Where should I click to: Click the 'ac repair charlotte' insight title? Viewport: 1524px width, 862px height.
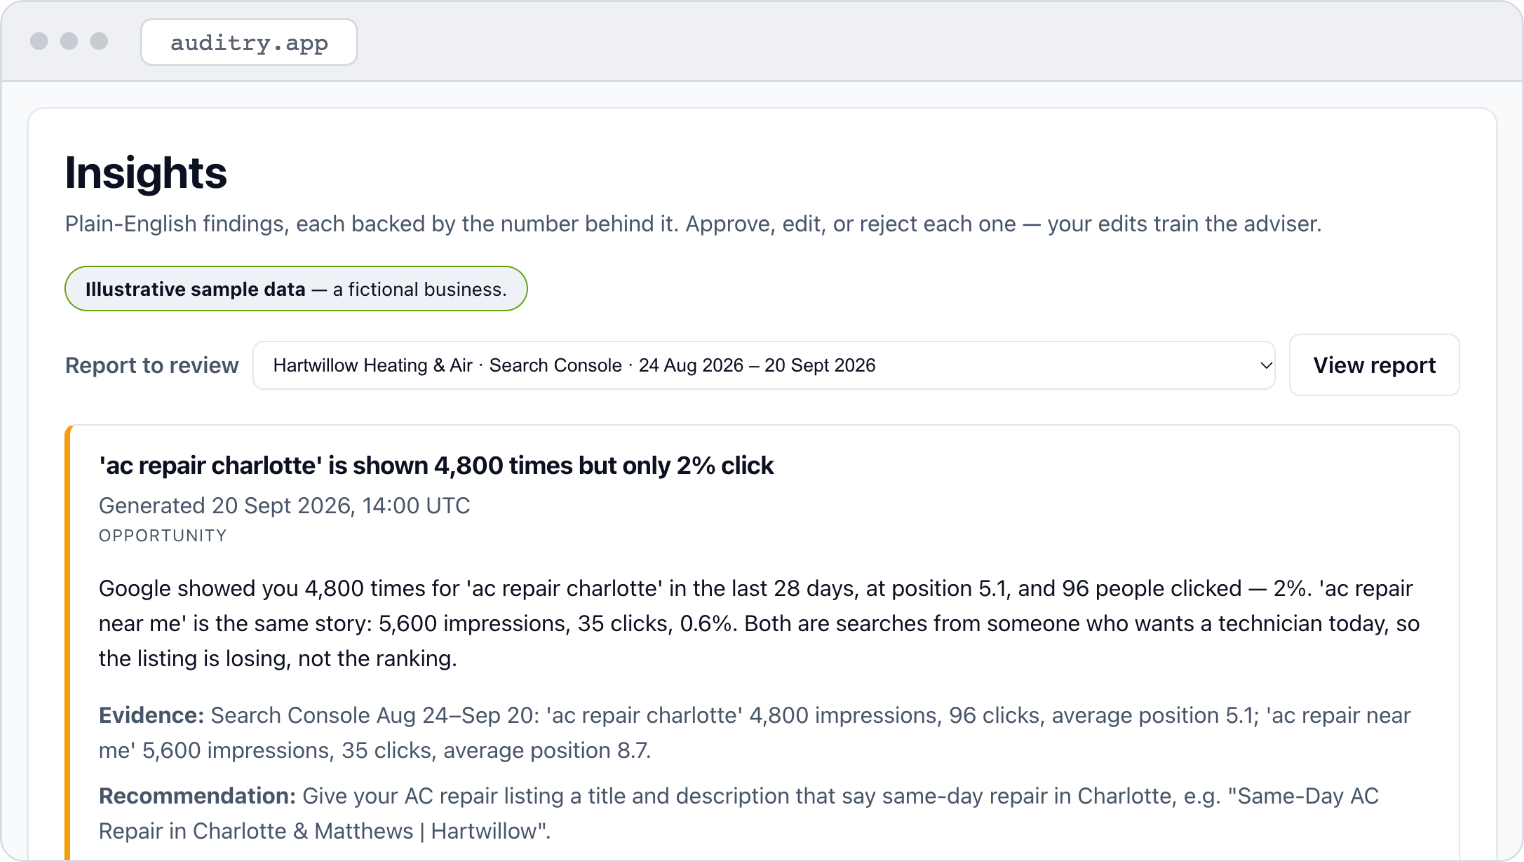[x=436, y=465]
